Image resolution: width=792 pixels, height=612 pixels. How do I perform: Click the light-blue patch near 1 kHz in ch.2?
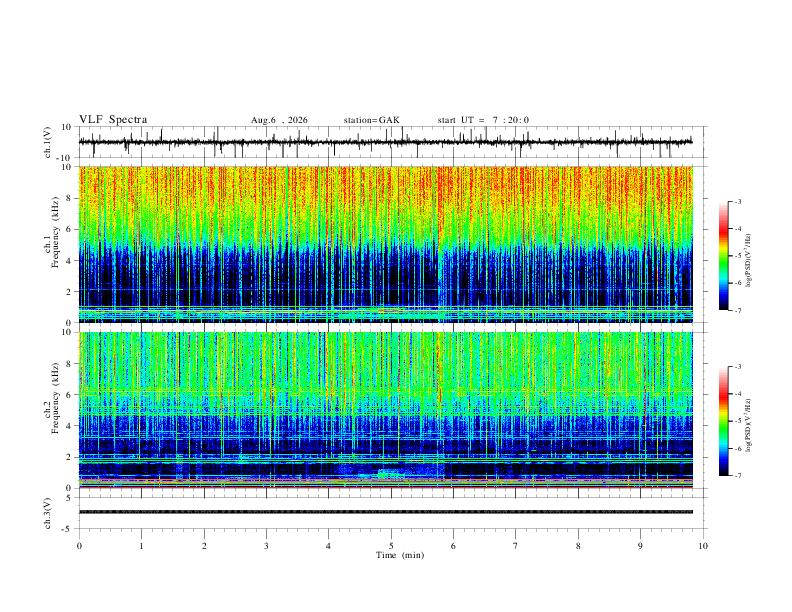click(x=388, y=473)
